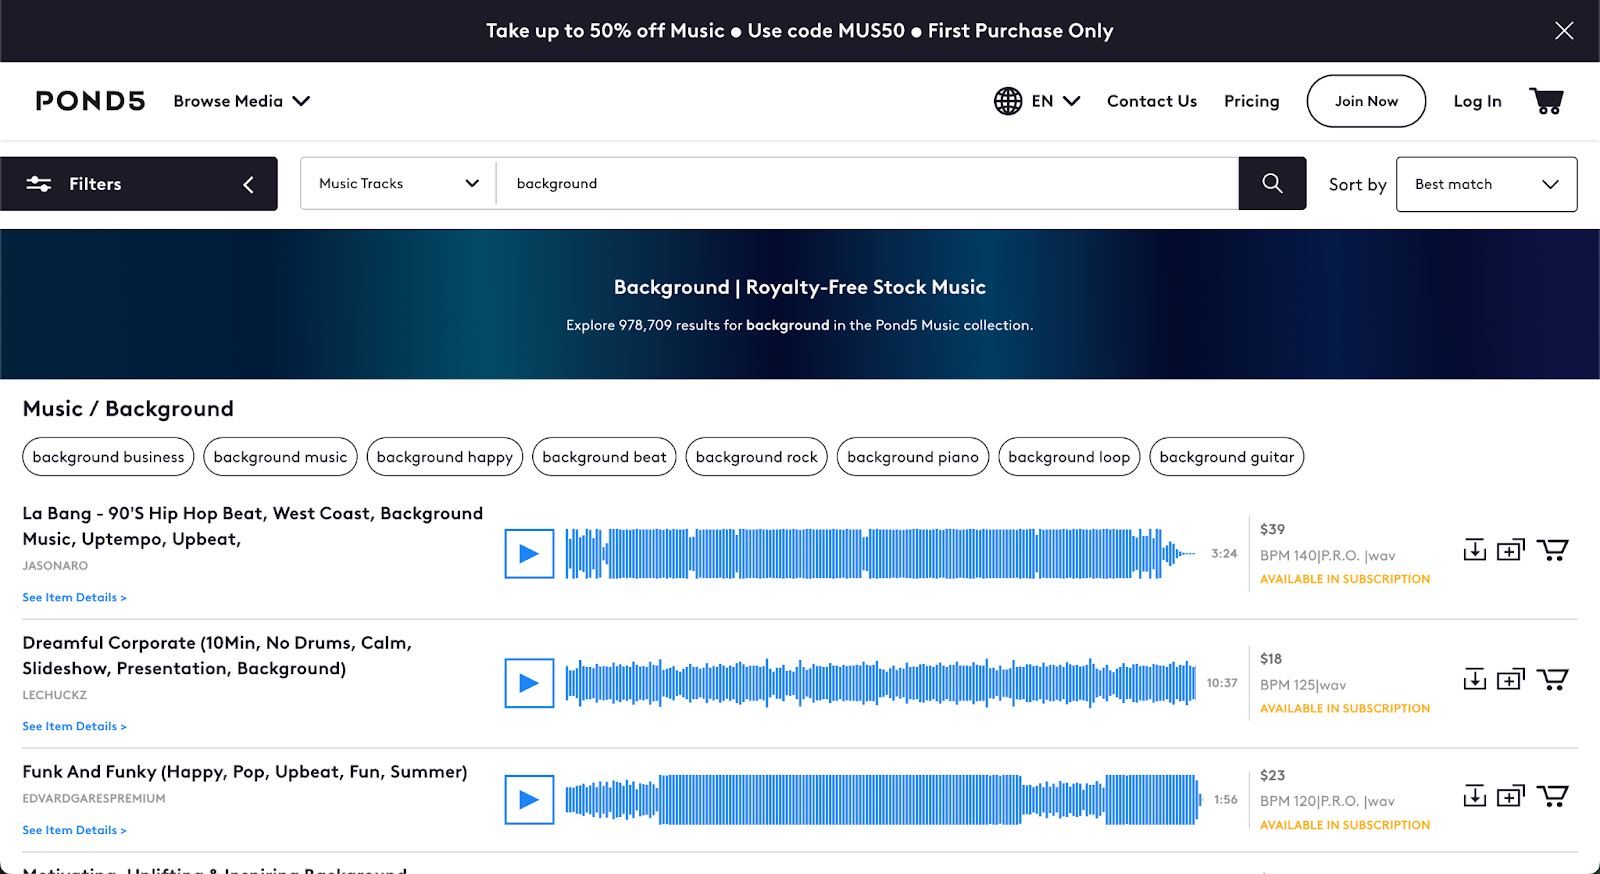The height and width of the screenshot is (874, 1600).
Task: Open artist LECHUCKZ profile
Action: point(54,695)
